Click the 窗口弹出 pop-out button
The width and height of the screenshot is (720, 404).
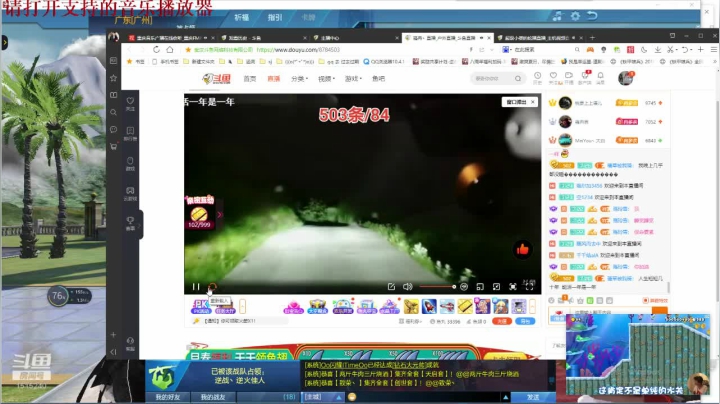coord(516,102)
